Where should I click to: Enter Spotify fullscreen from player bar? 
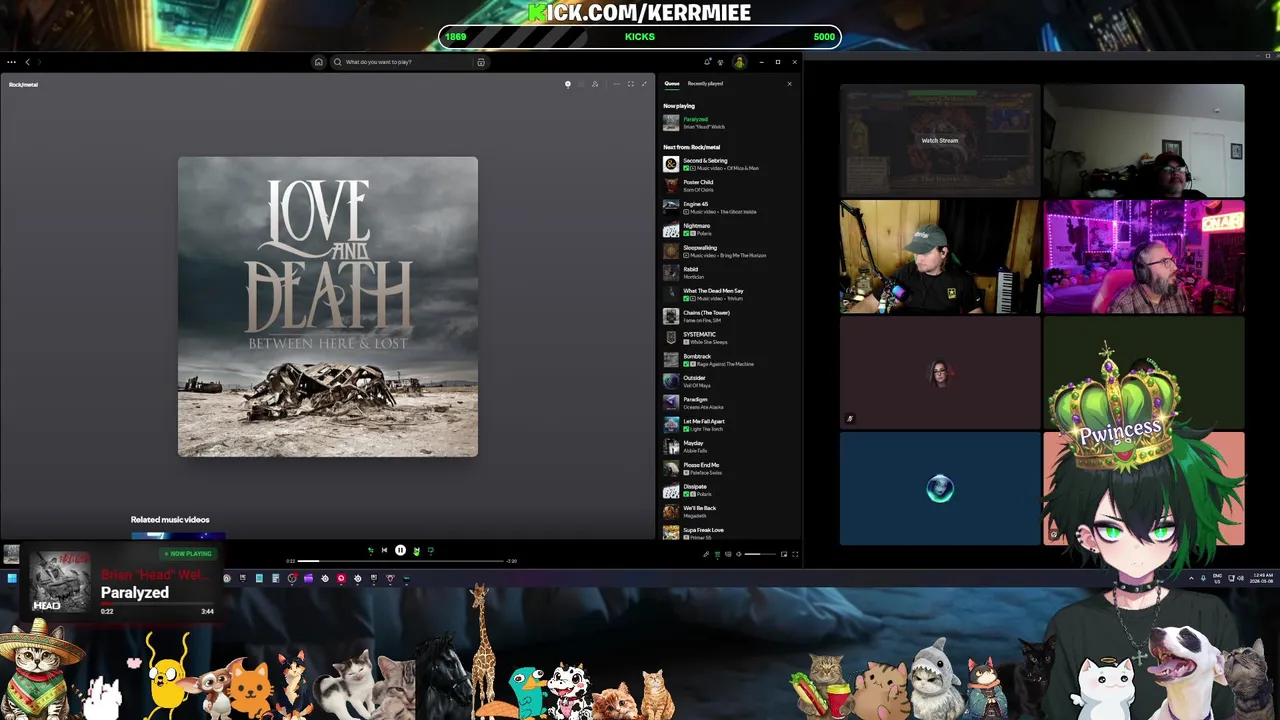tap(795, 554)
